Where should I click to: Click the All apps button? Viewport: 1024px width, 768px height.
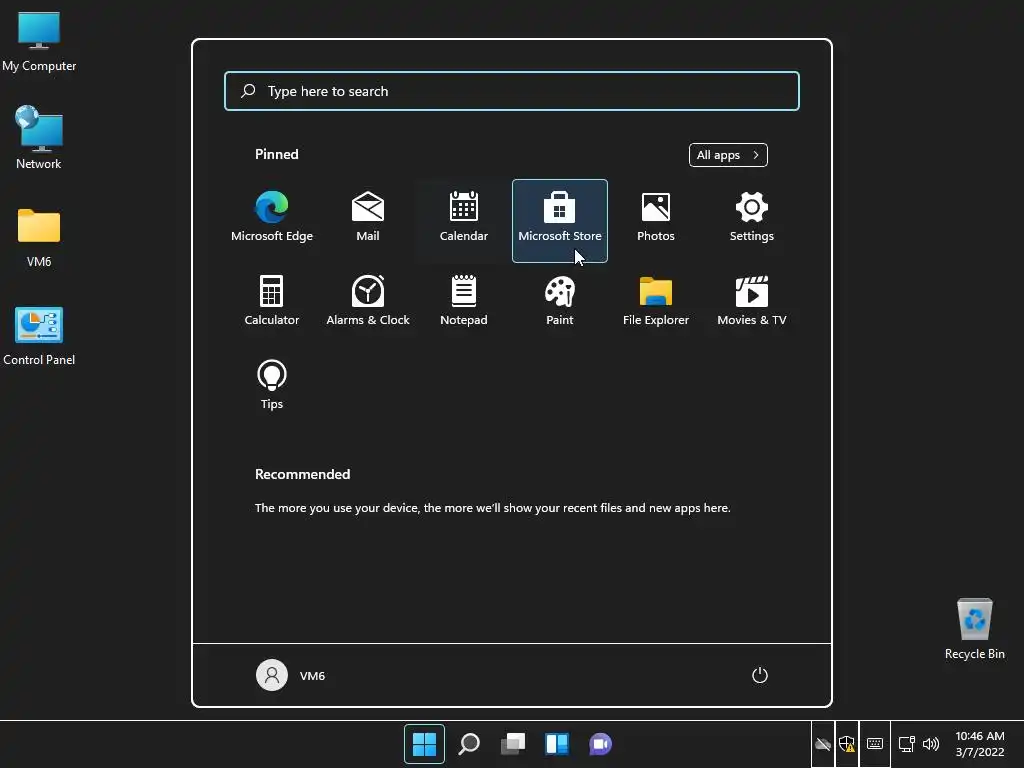pos(728,155)
